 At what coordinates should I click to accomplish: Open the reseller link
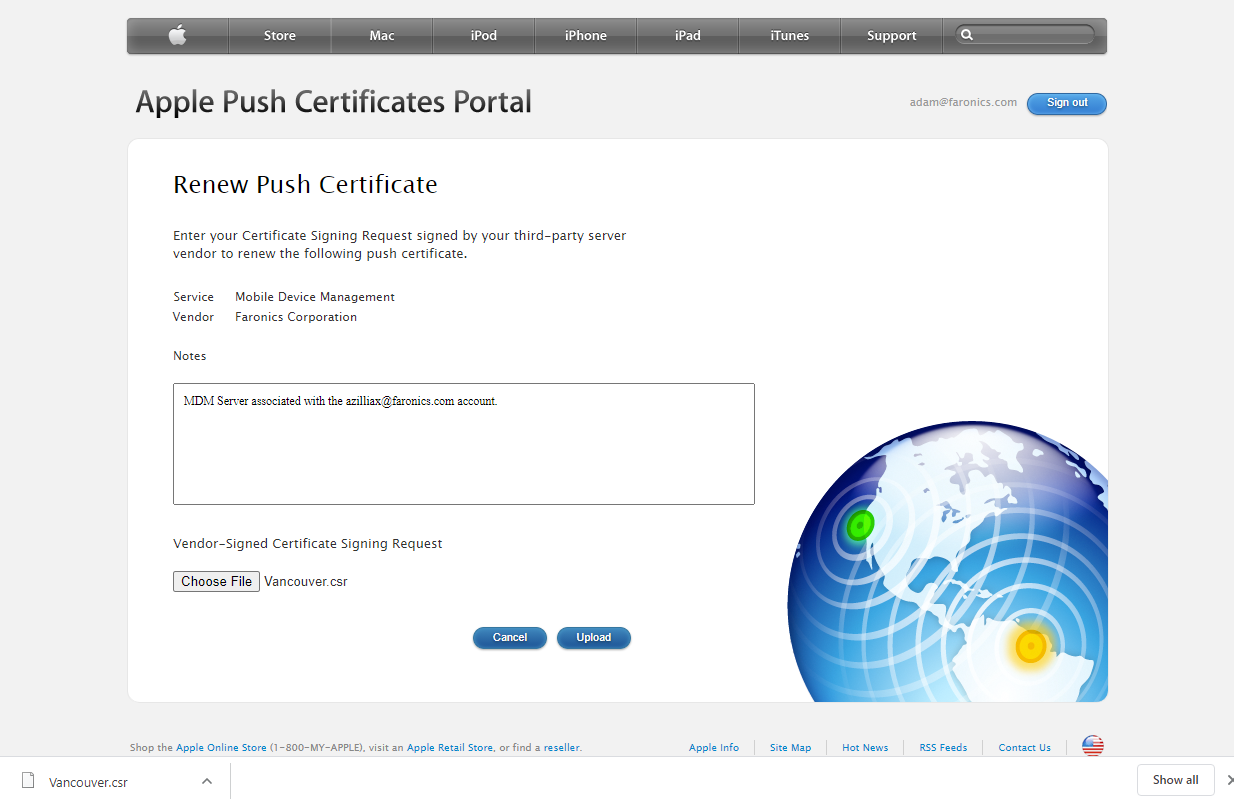click(562, 748)
